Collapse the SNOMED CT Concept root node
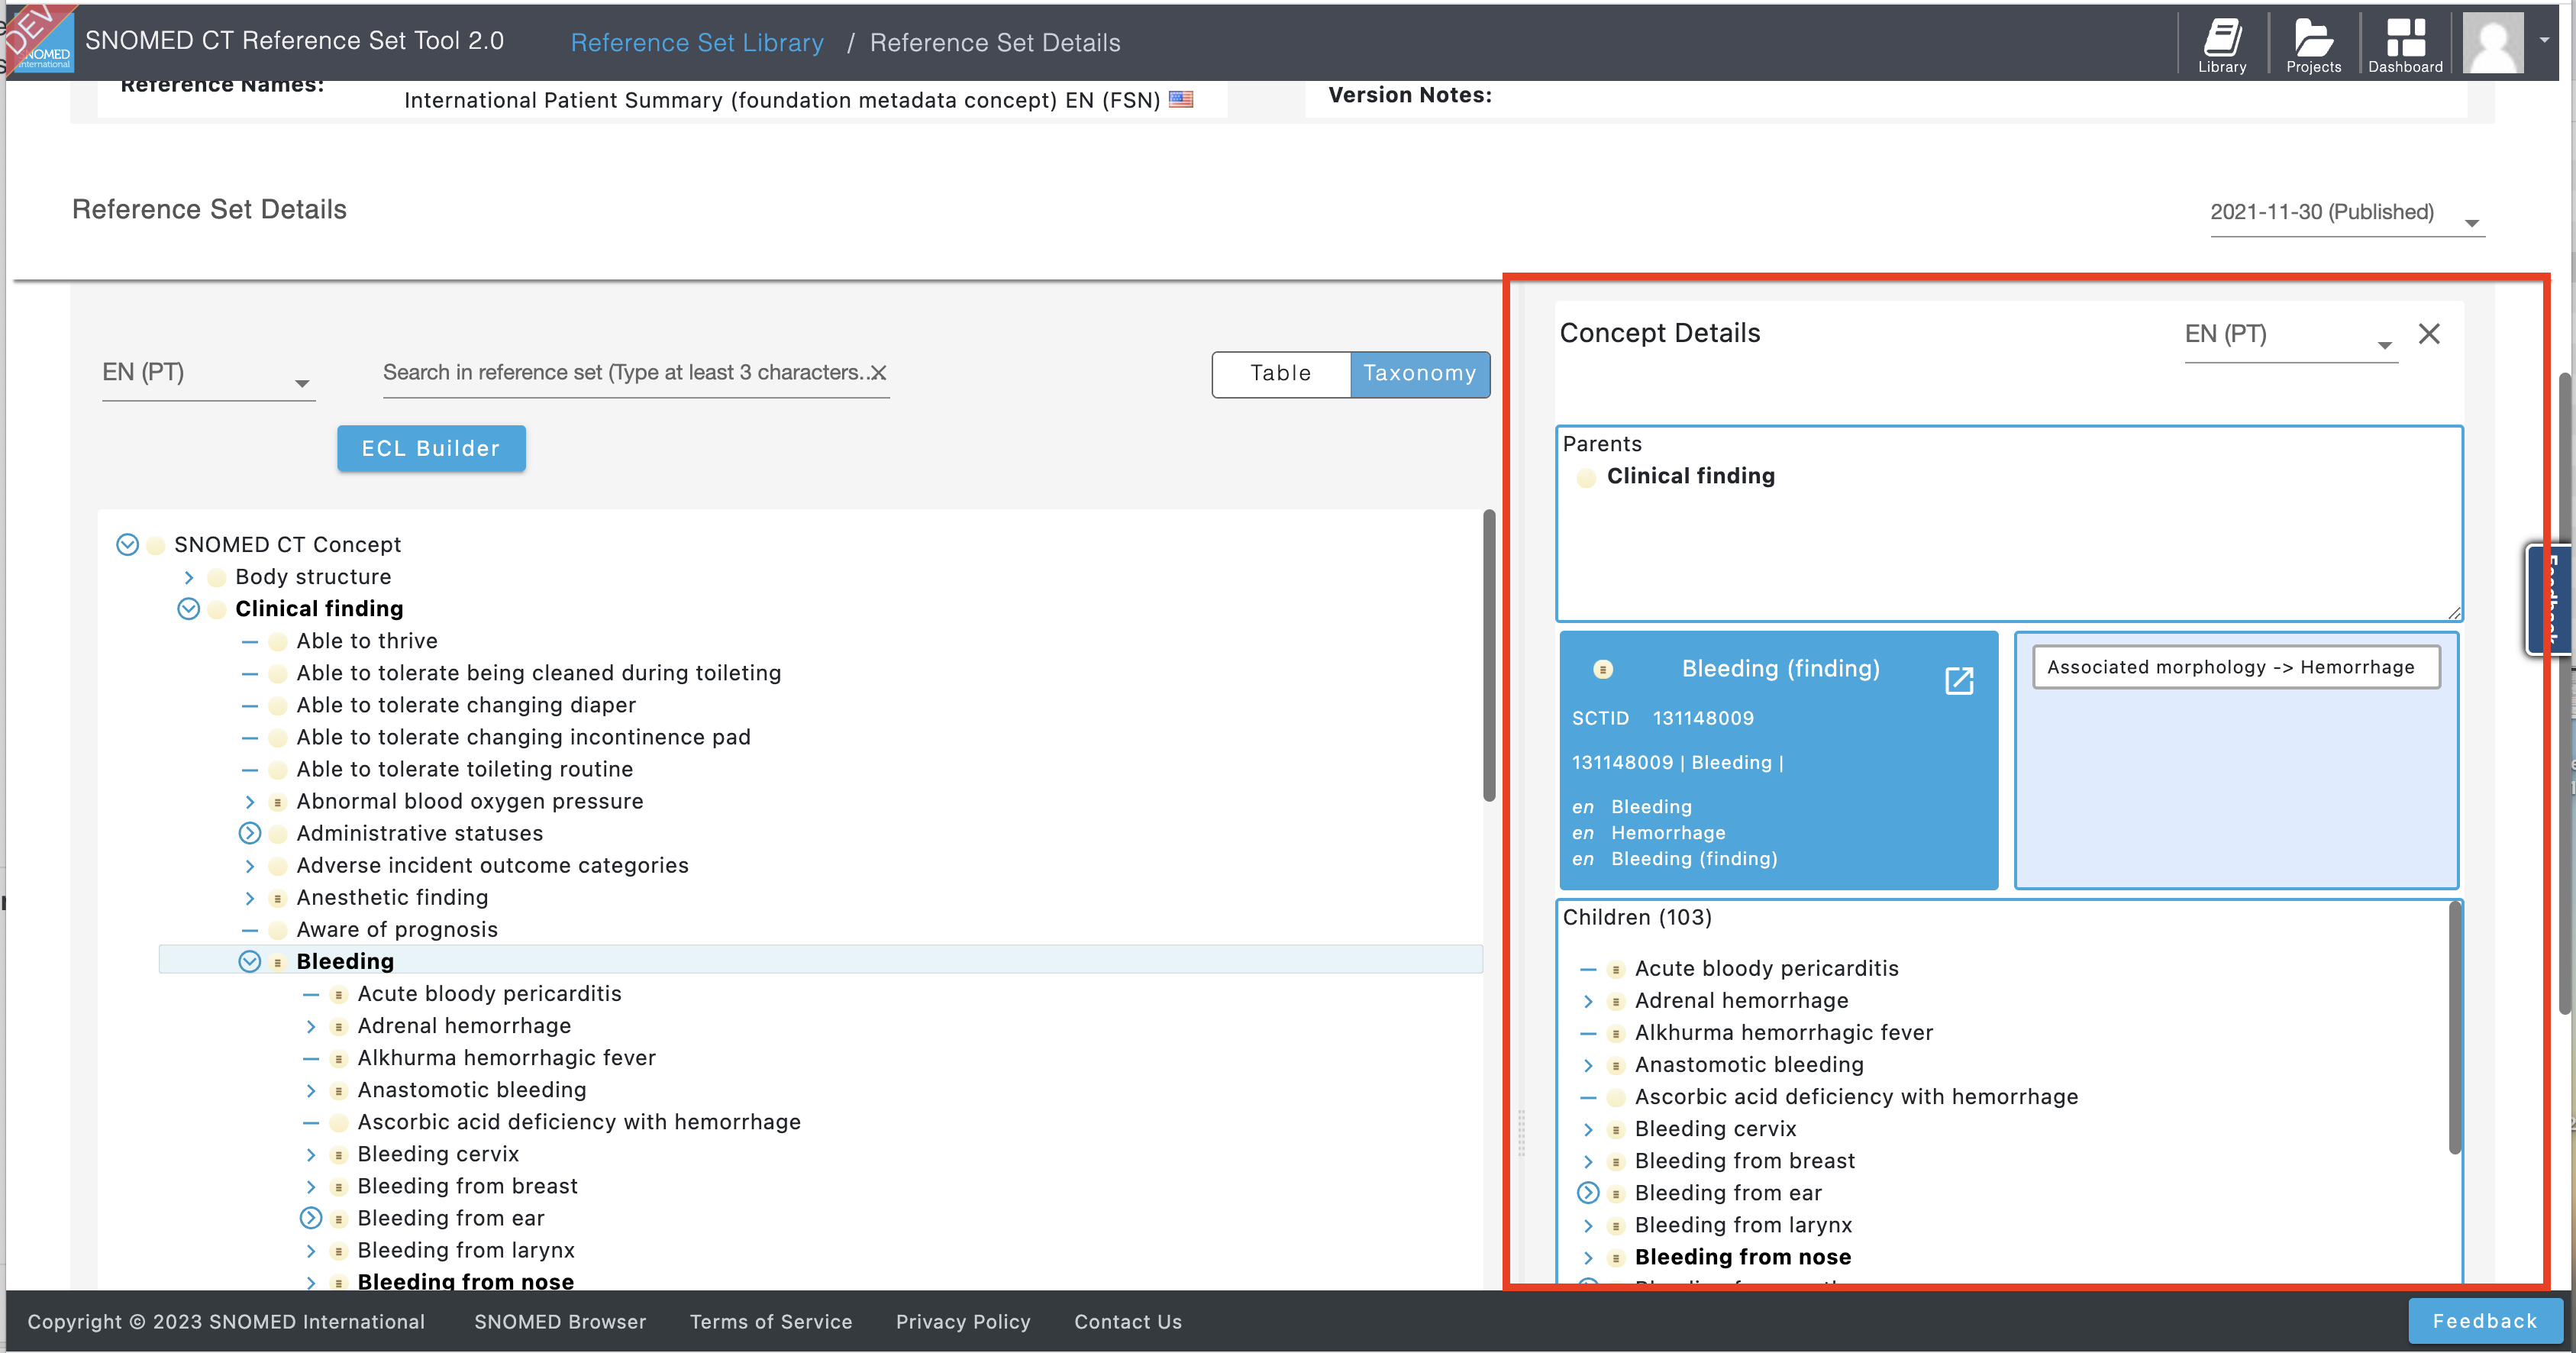Viewport: 2576px width, 1353px height. point(127,545)
